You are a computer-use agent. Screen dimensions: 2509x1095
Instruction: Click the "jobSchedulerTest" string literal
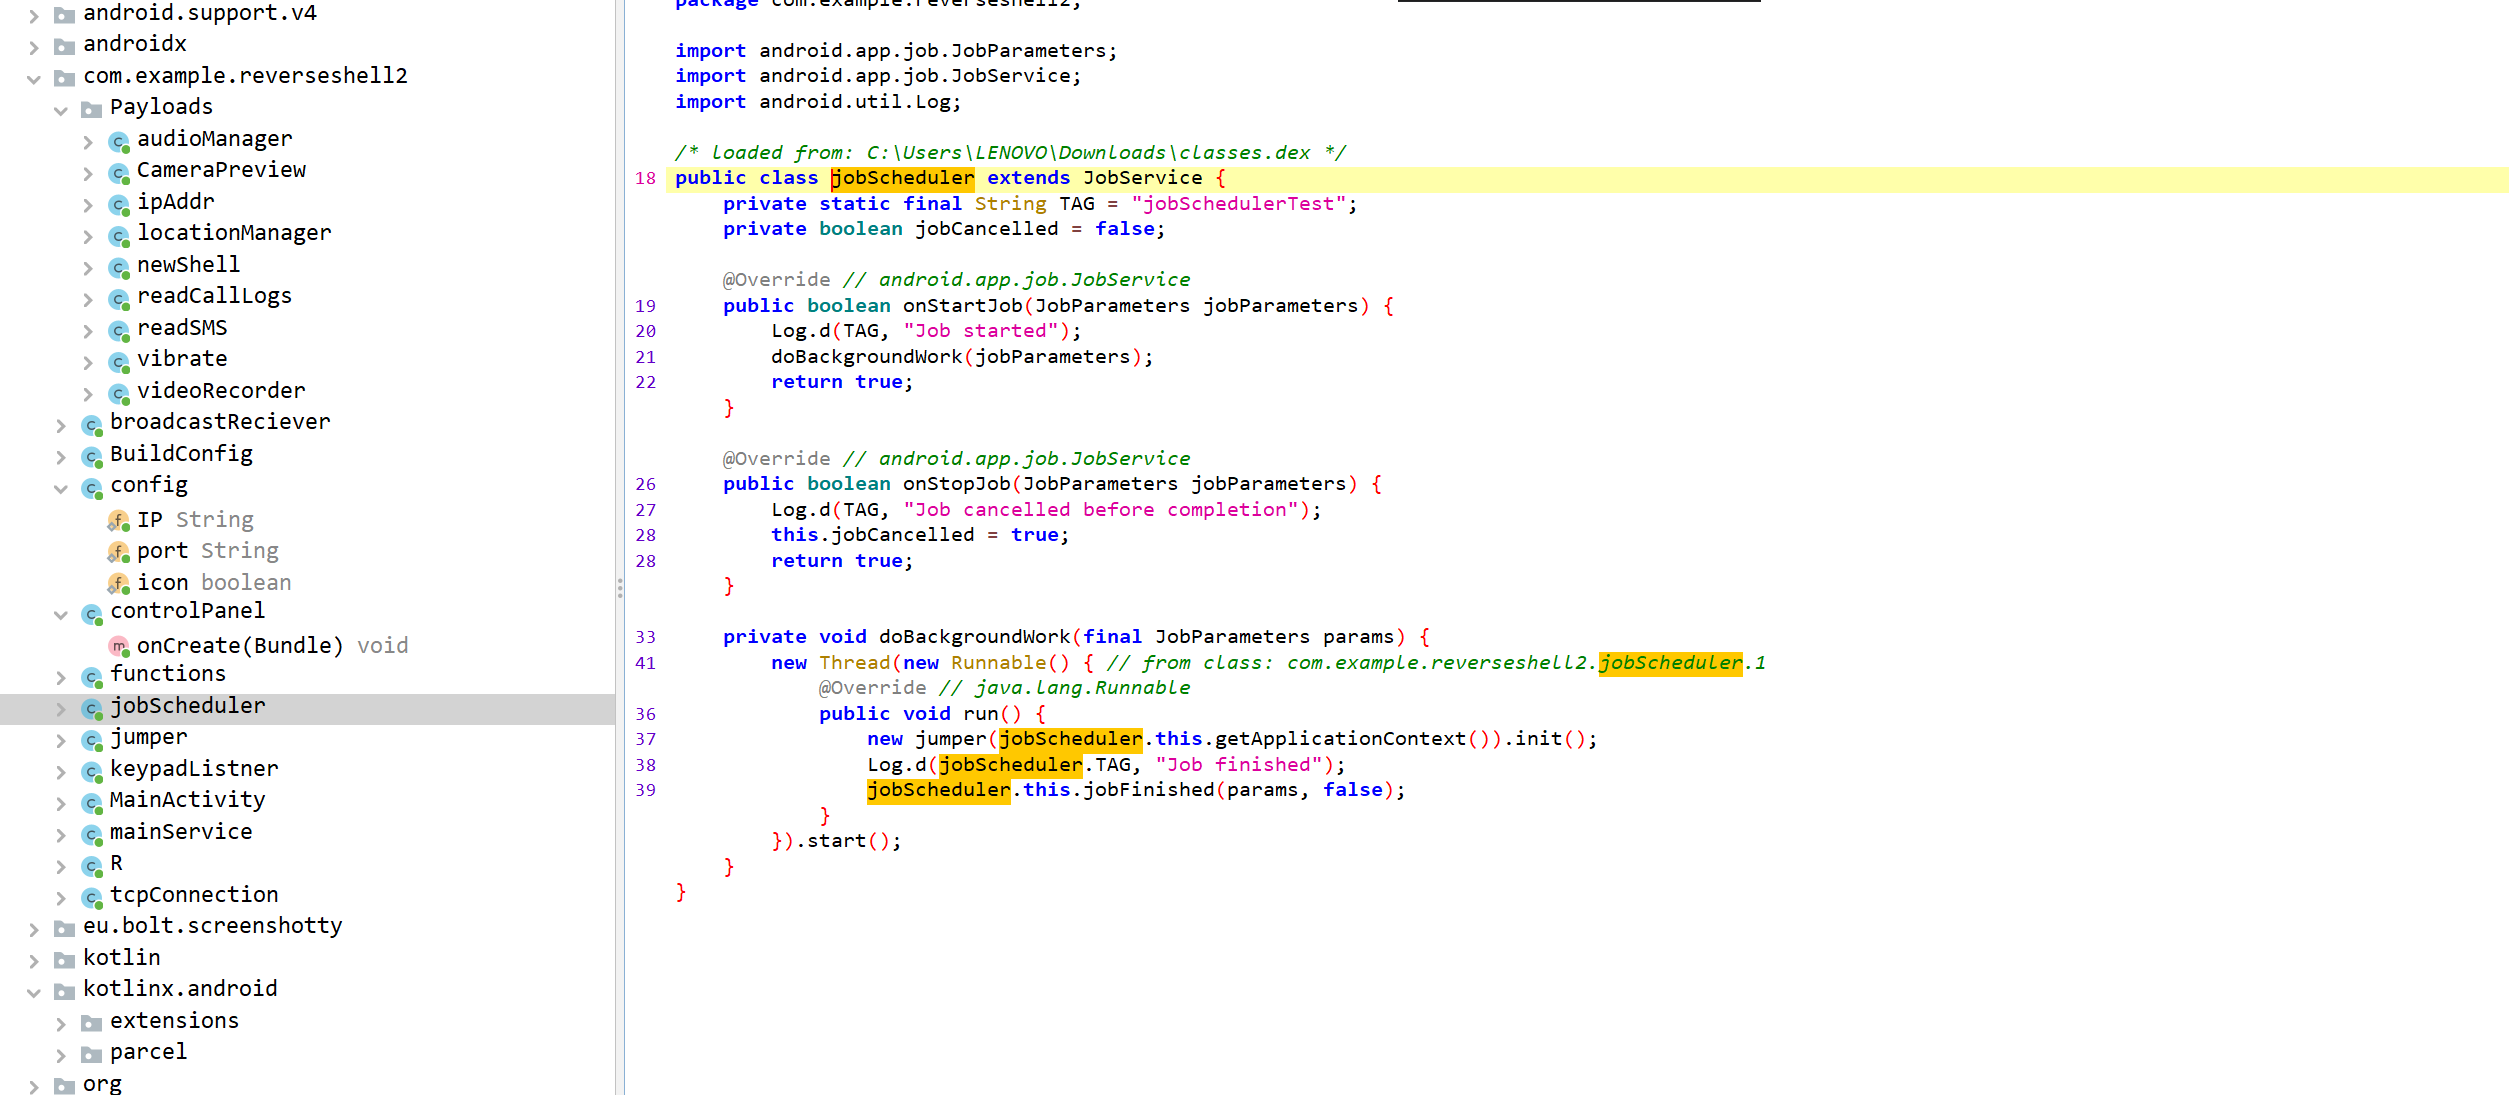(x=1239, y=204)
